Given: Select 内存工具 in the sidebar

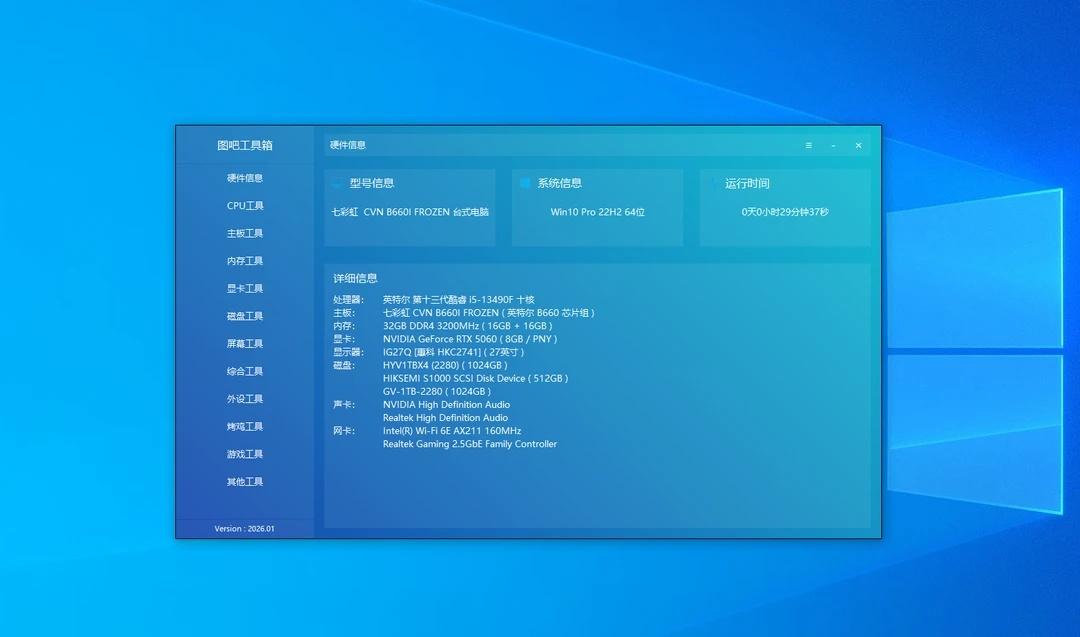Looking at the screenshot, I should click(x=245, y=260).
